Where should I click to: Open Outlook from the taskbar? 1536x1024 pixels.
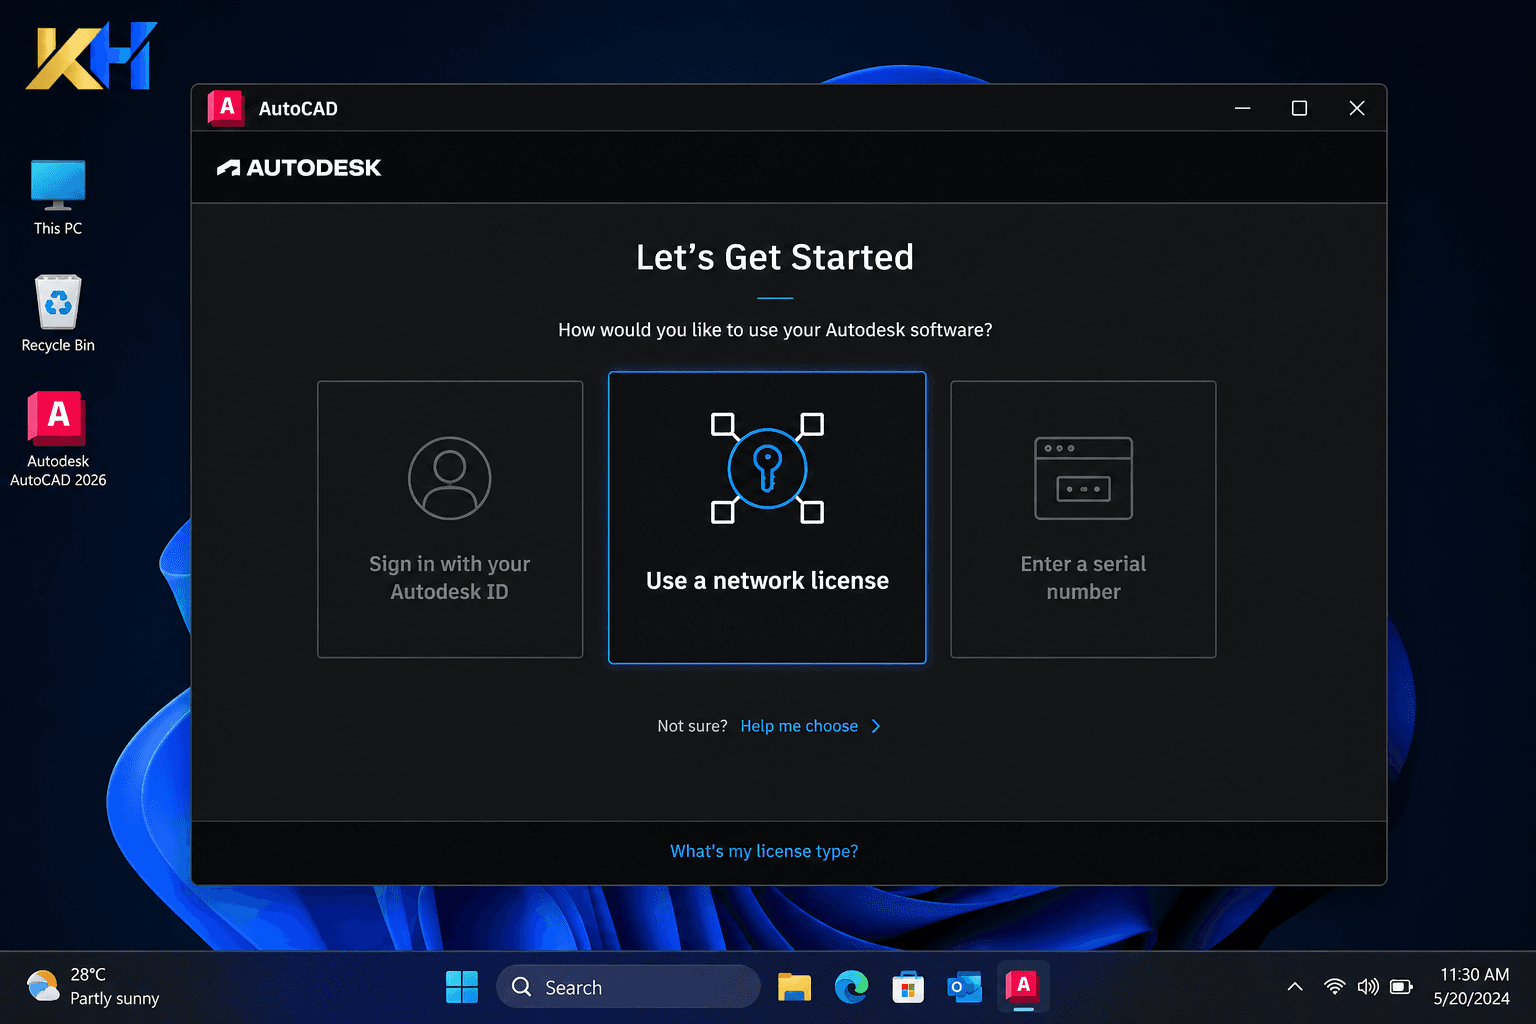(x=965, y=987)
